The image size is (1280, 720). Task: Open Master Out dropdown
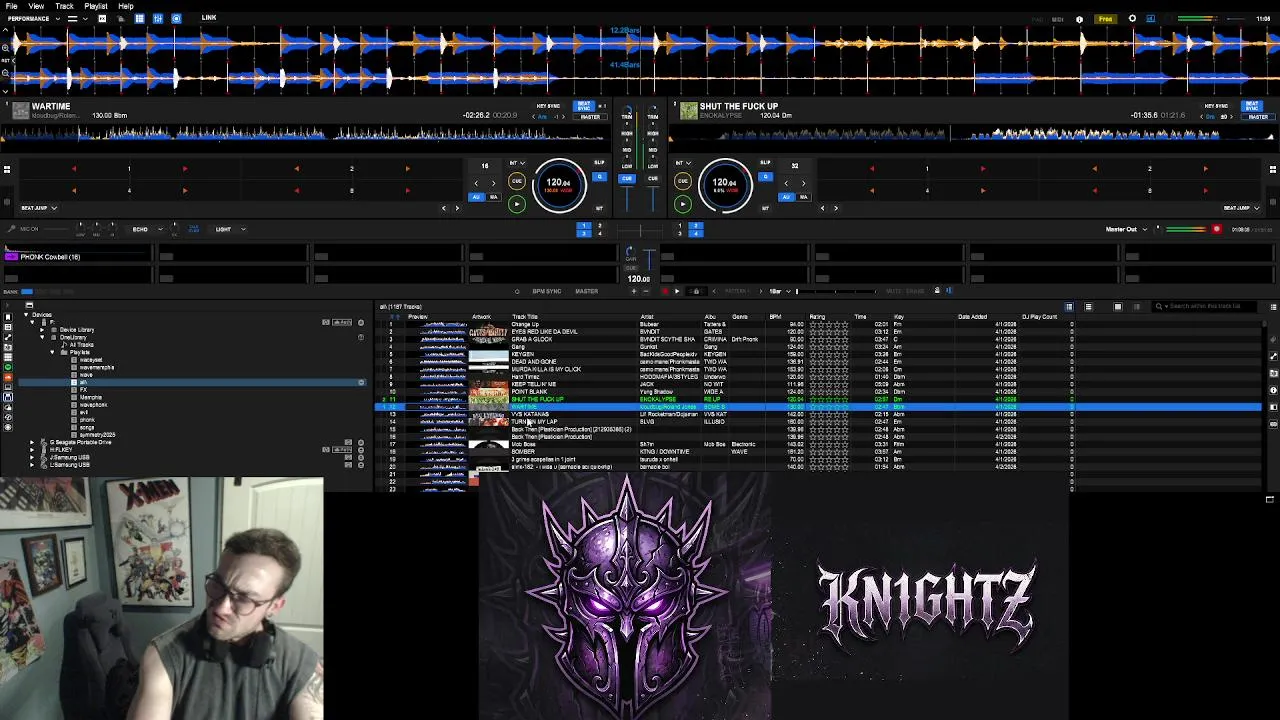coord(1126,229)
